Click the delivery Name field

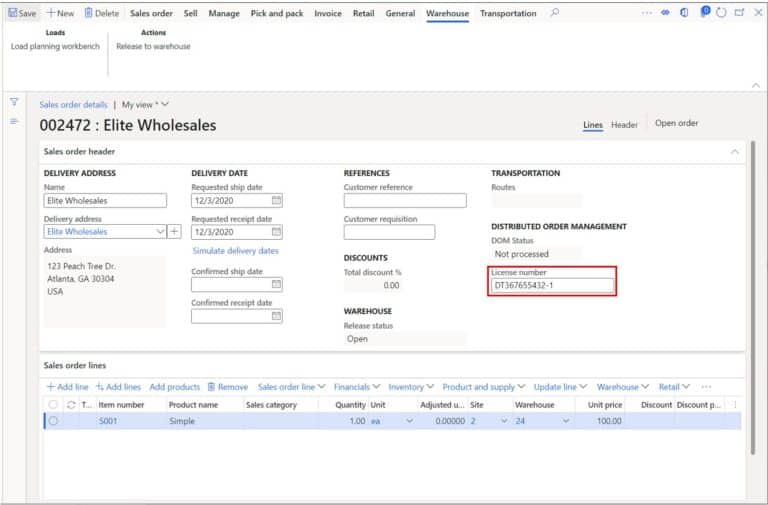point(105,200)
